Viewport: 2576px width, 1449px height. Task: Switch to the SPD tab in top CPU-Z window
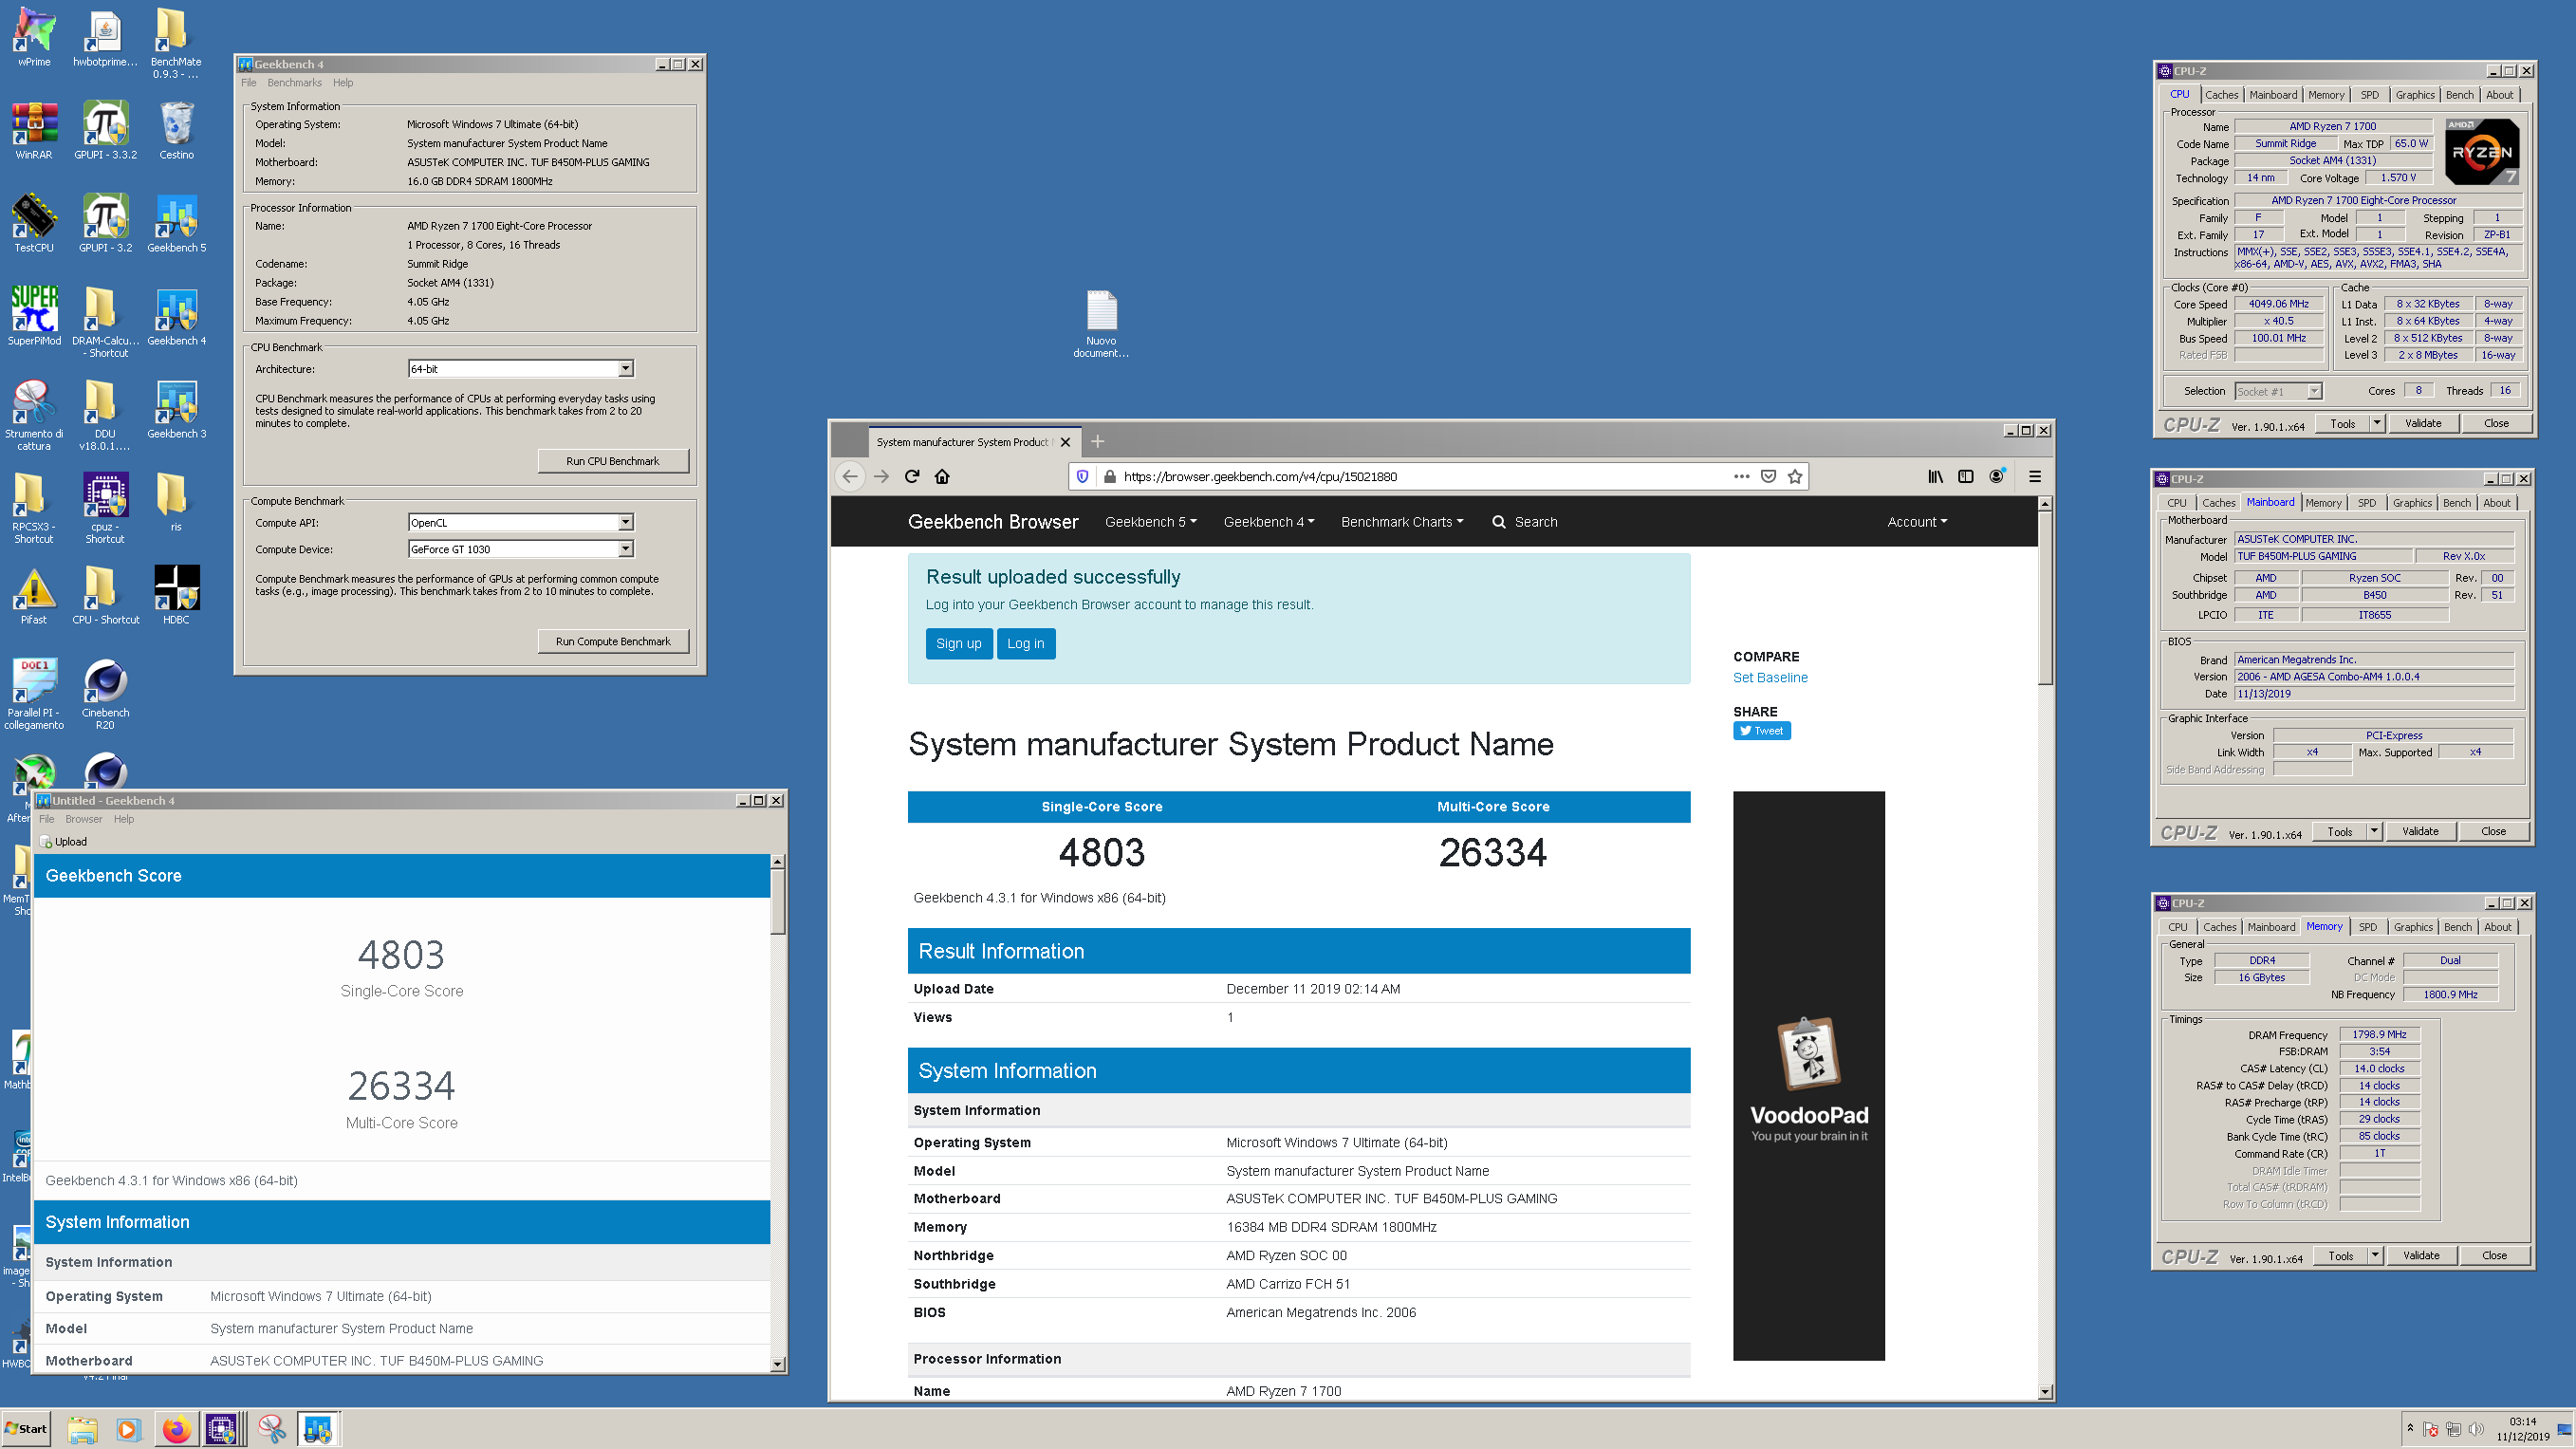(x=2370, y=95)
